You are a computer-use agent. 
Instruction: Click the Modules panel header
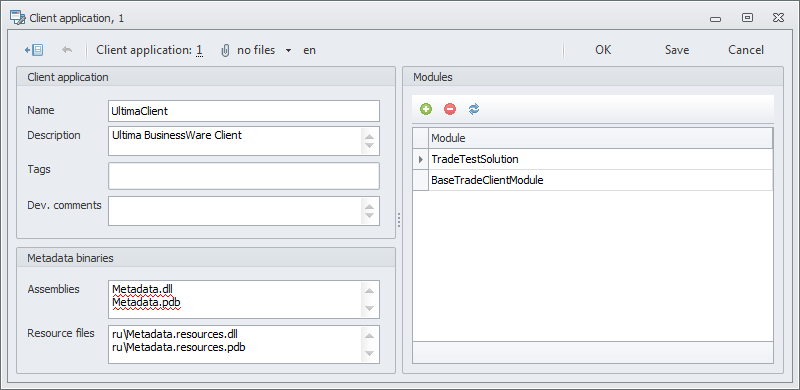(593, 77)
